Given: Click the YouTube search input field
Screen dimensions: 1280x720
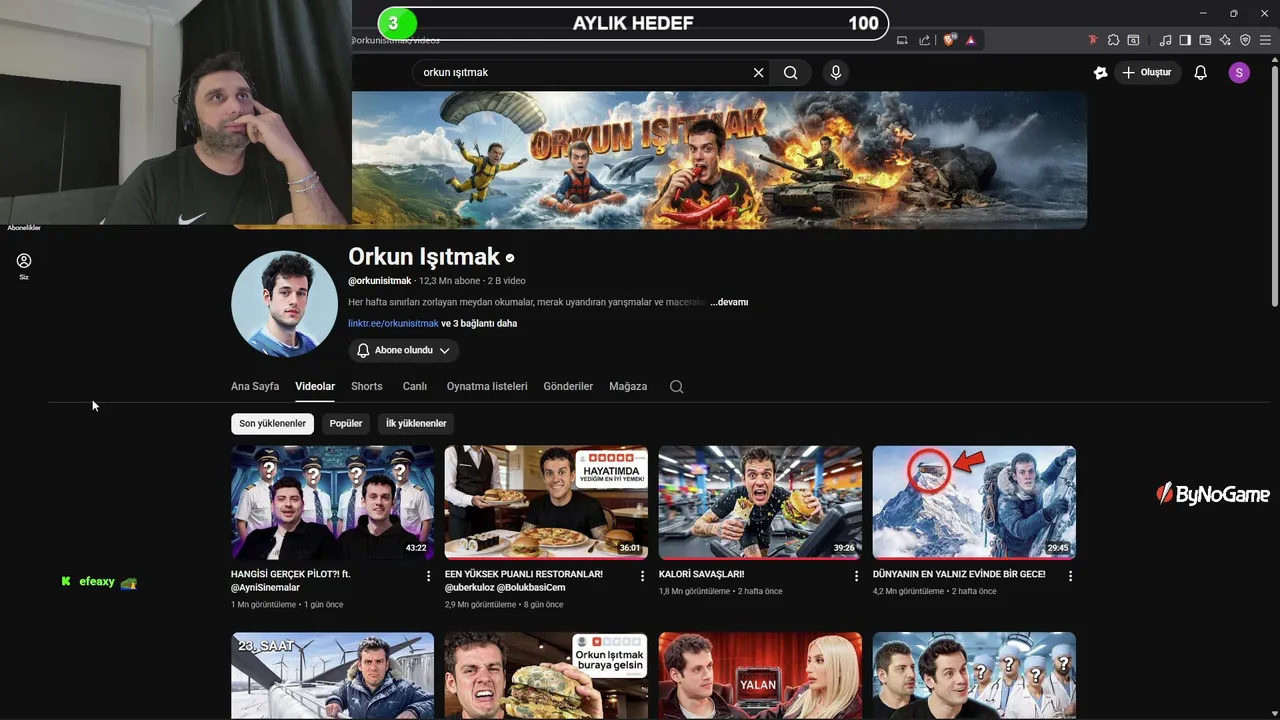Looking at the screenshot, I should coord(585,72).
